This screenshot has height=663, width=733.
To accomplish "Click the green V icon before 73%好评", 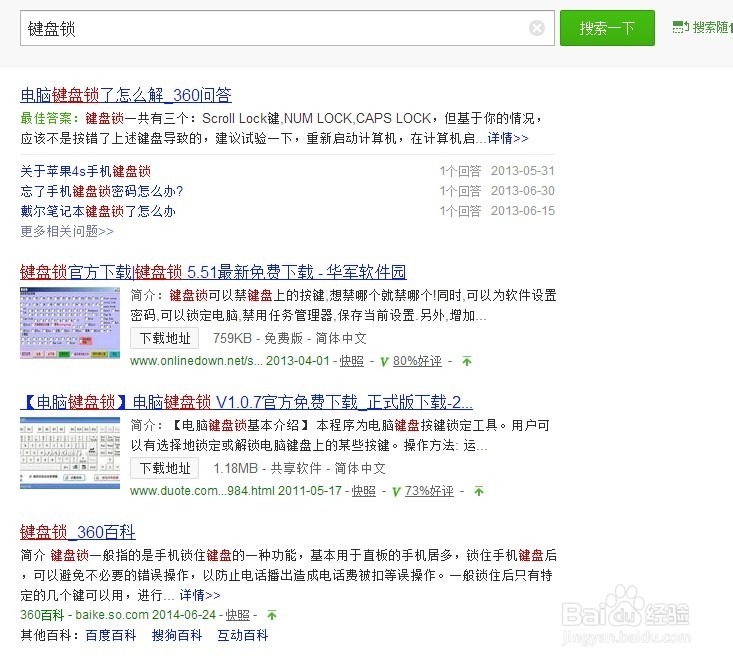I will tap(396, 491).
